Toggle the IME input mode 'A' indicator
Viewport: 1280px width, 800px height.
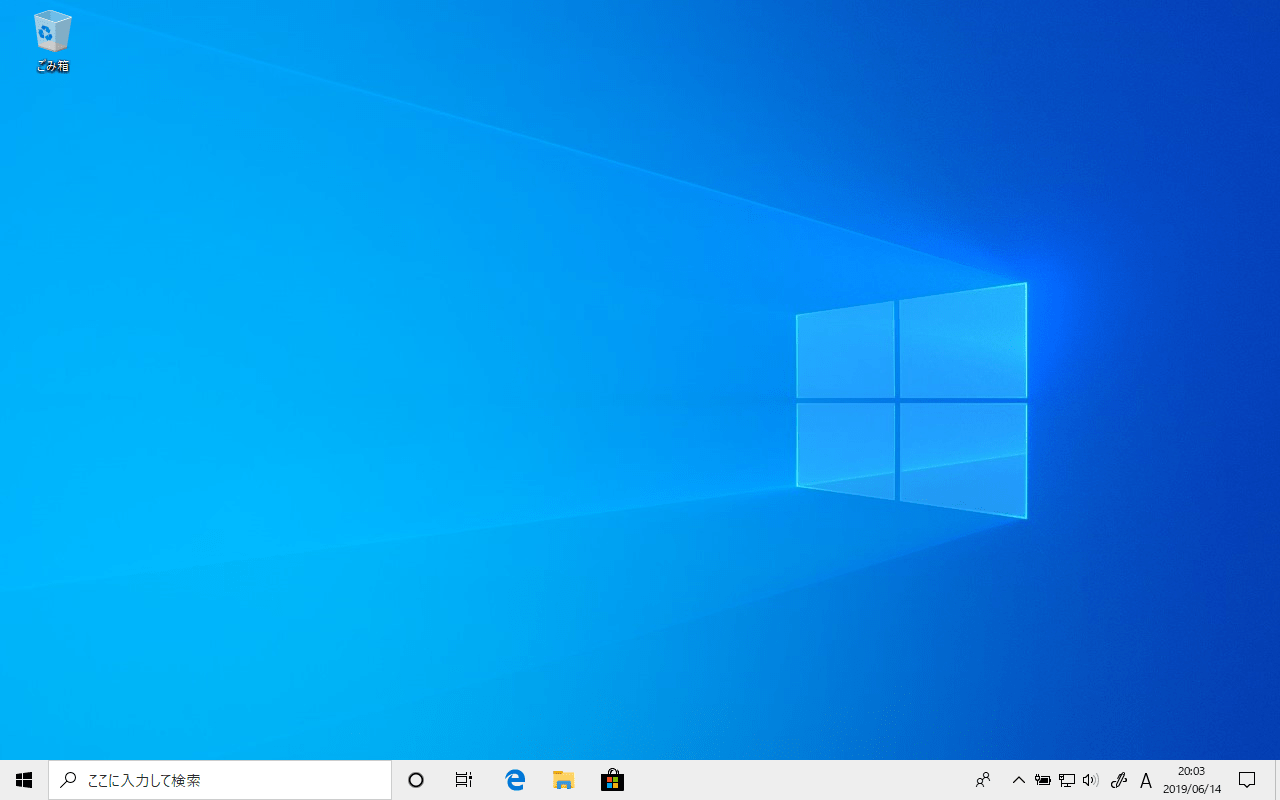pyautogui.click(x=1146, y=780)
